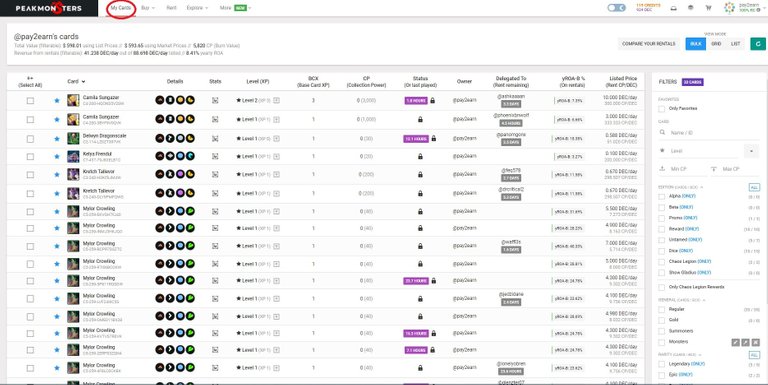Open the shopping cart
This screenshot has width=768, height=385.
[708, 8]
